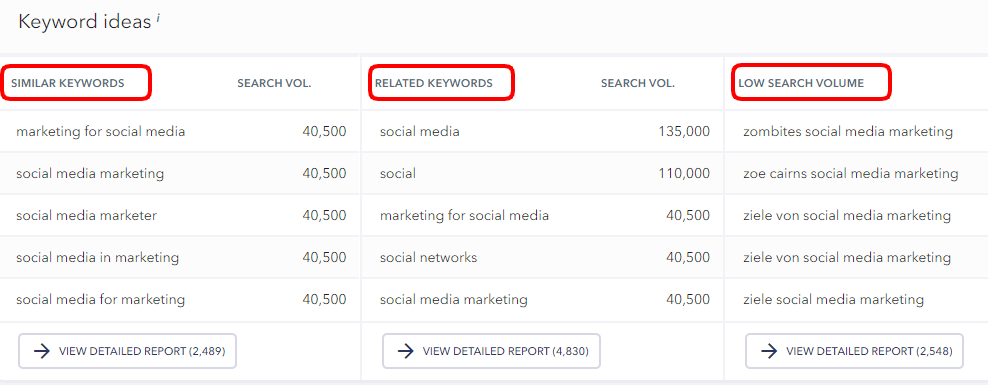Click arrow icon in Low Search Volume report button
The image size is (988, 385).
(769, 351)
